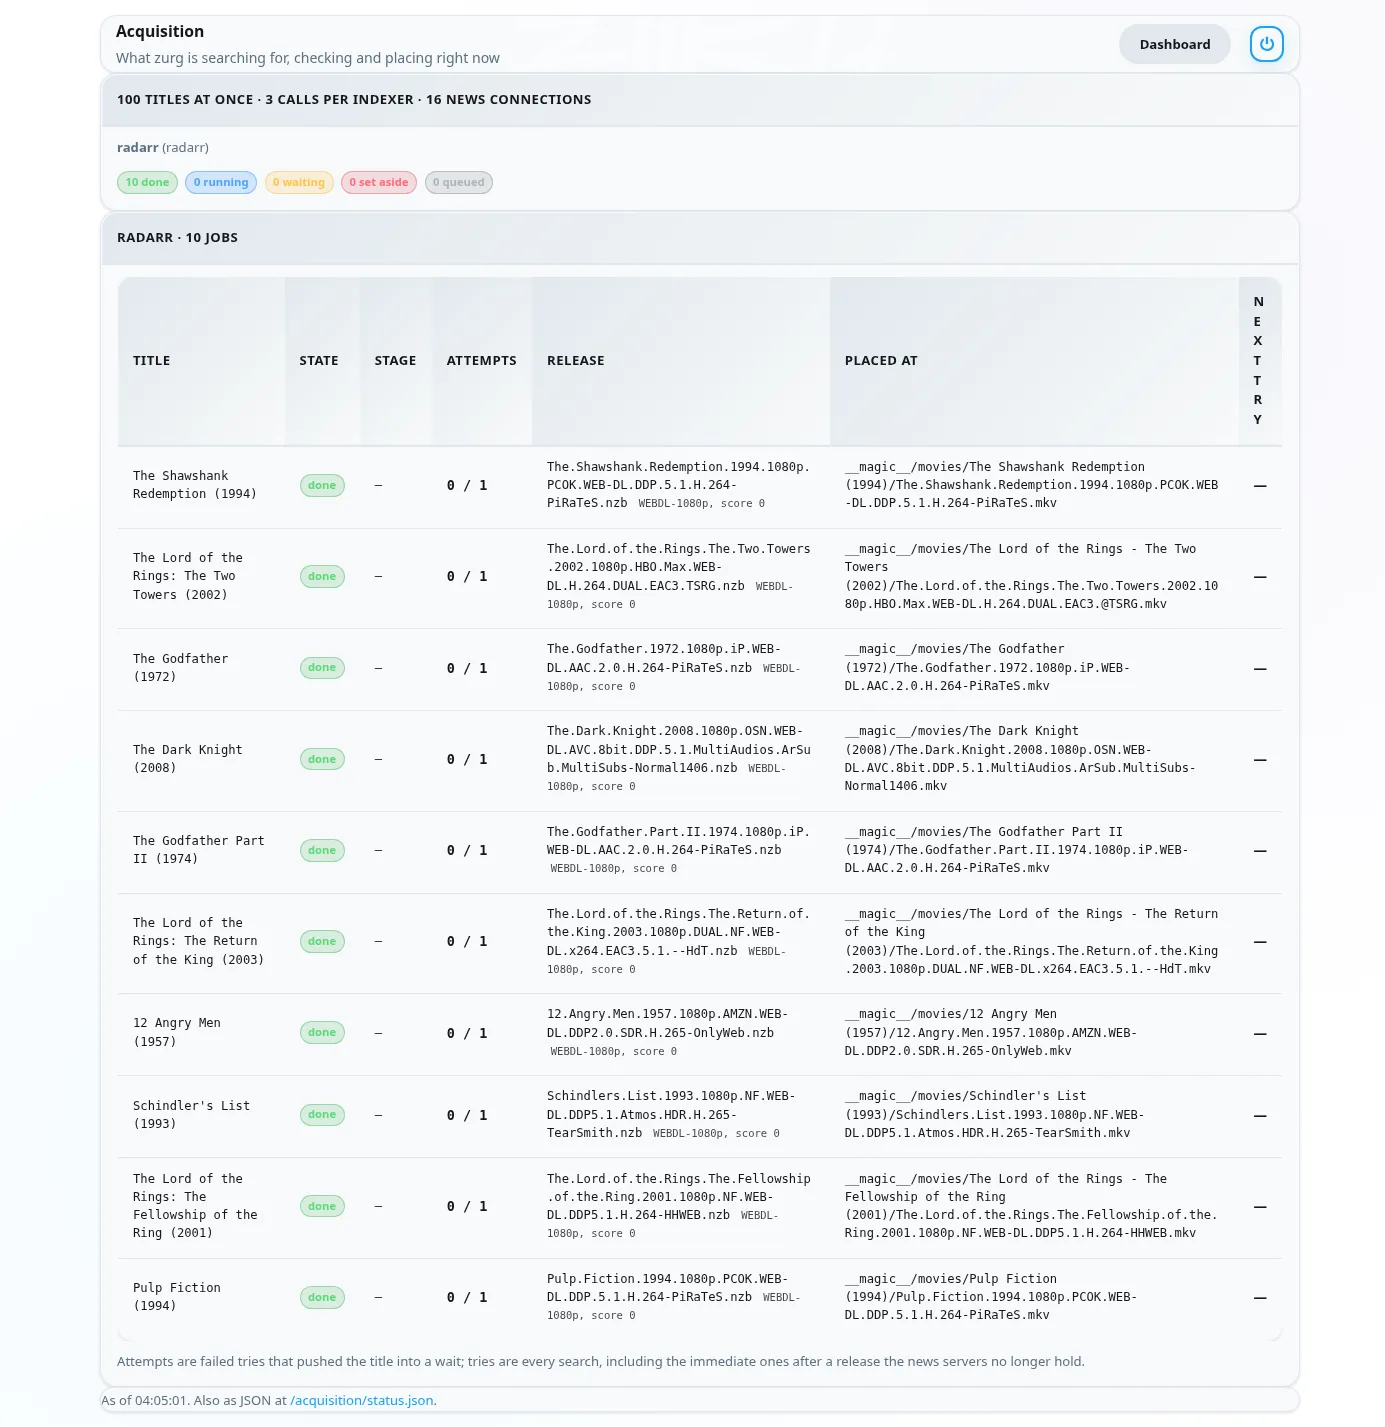The height and width of the screenshot is (1427, 1385).
Task: Click the attempts value for The Godfather (1972)
Action: pos(467,668)
